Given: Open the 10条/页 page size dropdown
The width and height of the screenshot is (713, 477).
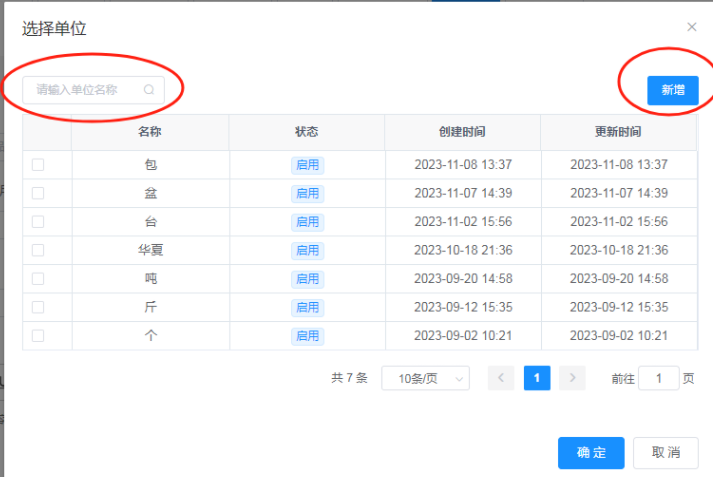Looking at the screenshot, I should coord(425,378).
